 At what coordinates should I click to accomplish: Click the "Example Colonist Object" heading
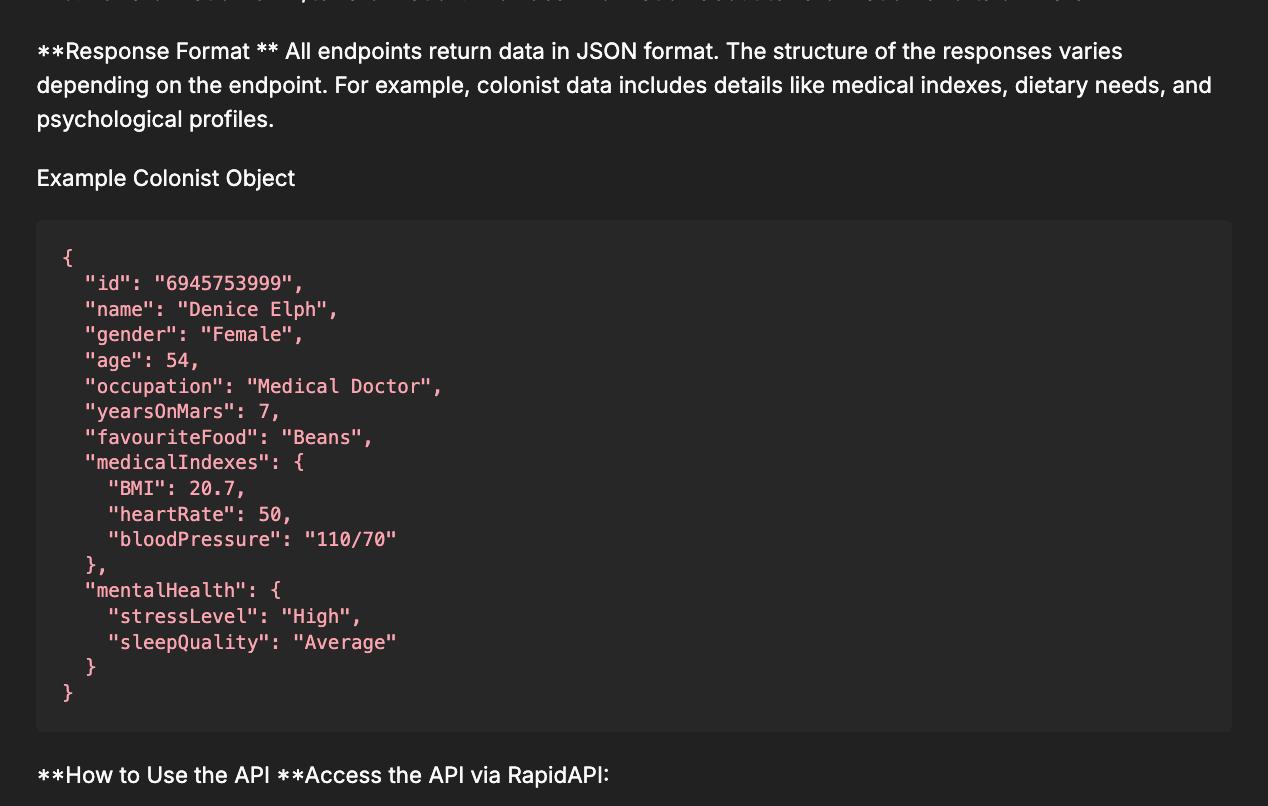coord(166,178)
